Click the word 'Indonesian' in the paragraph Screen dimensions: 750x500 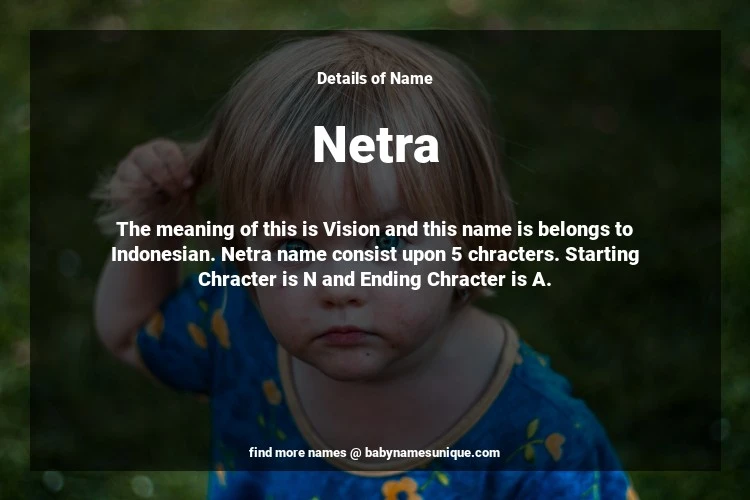pyautogui.click(x=163, y=254)
